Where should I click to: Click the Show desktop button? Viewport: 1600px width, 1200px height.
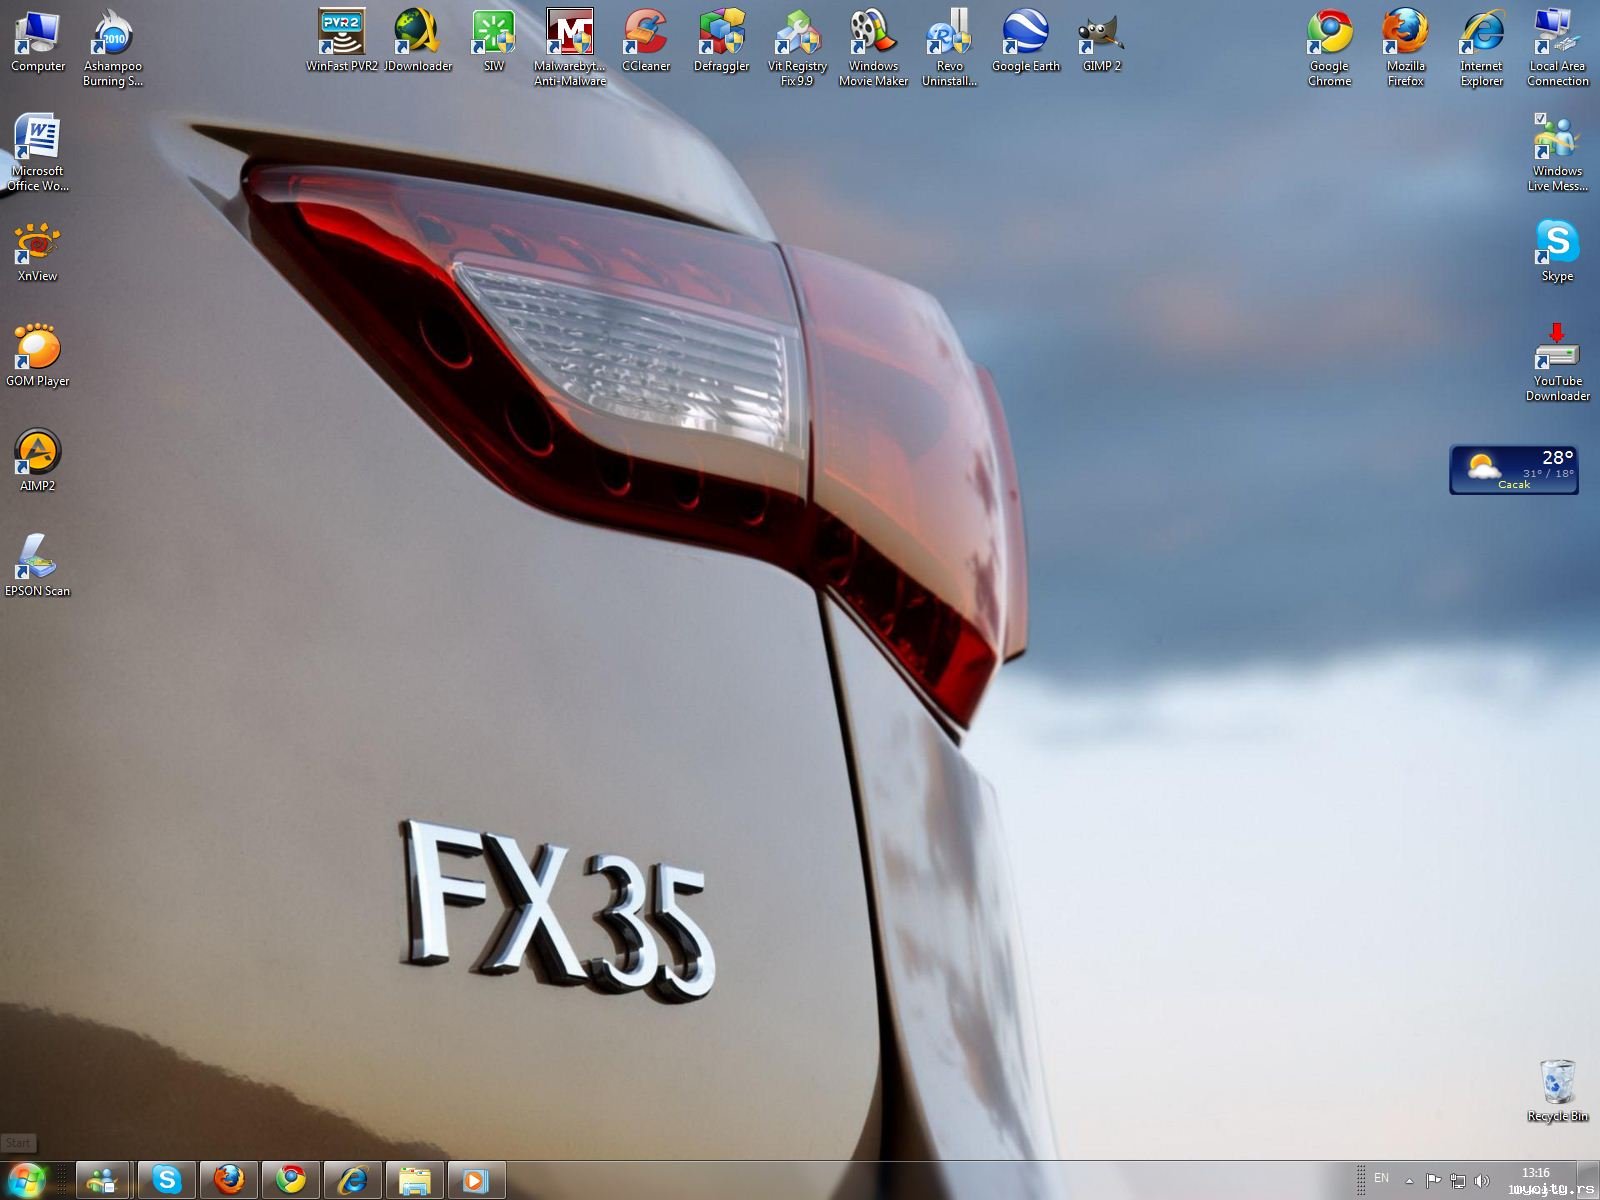1588,1180
